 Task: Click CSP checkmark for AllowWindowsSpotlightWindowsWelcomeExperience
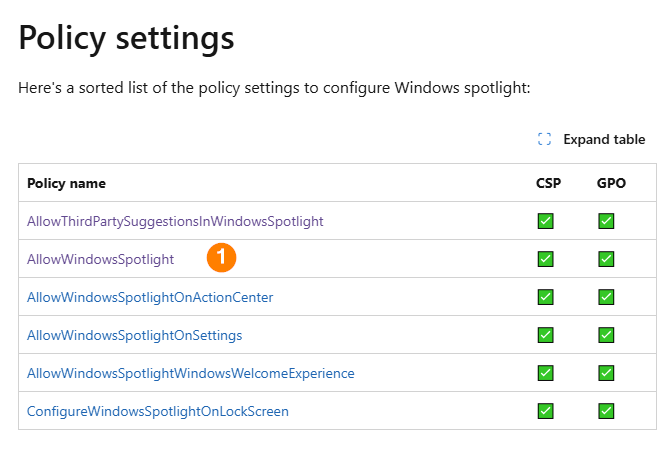pyautogui.click(x=546, y=373)
